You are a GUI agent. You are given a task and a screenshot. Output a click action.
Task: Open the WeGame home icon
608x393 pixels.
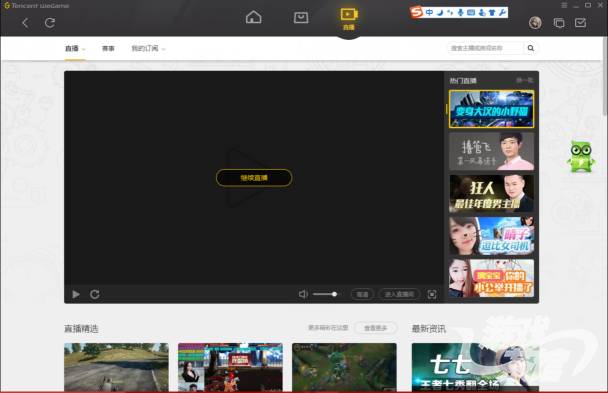[x=254, y=17]
